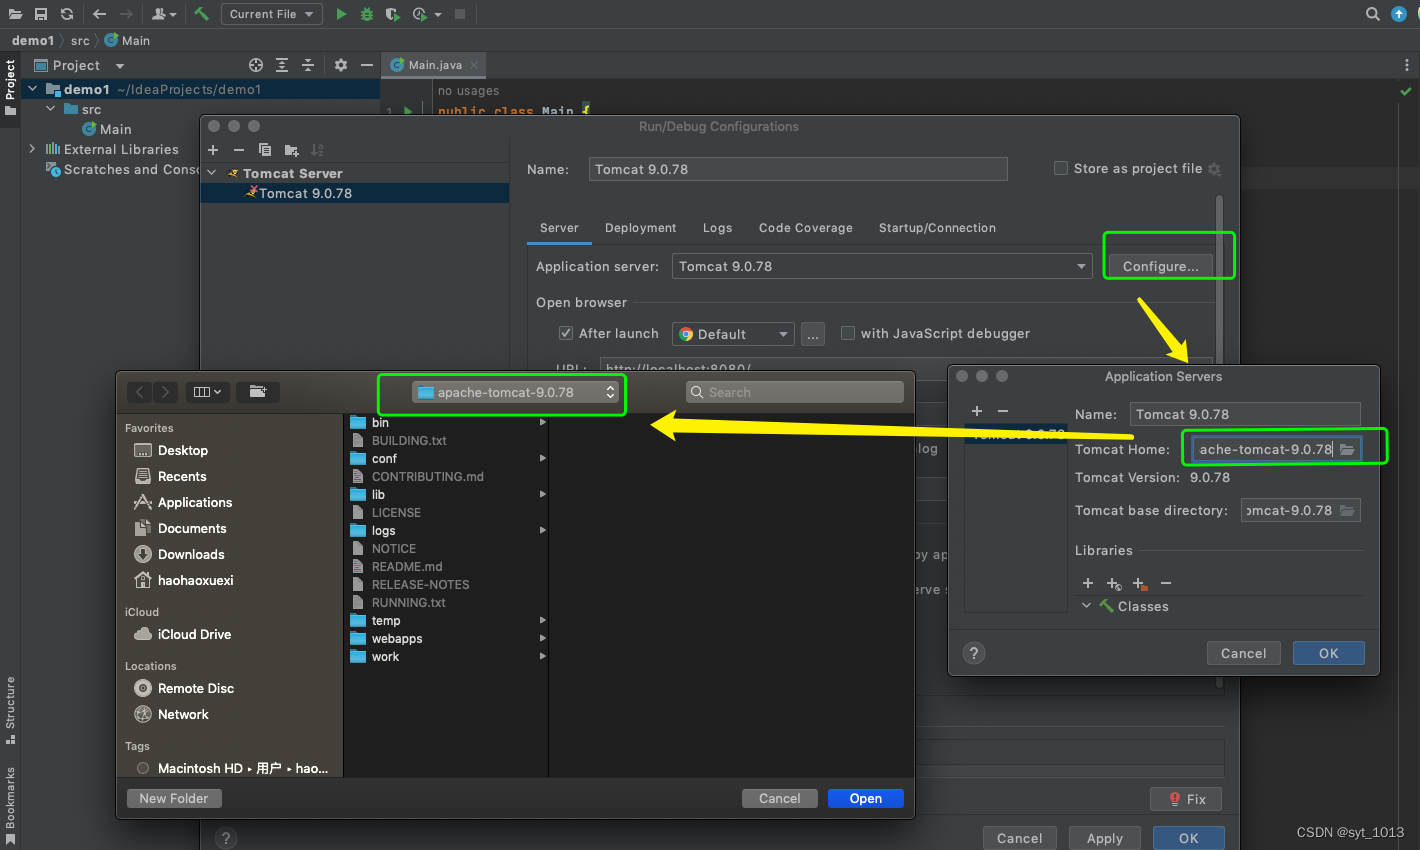Collapse the Classes node under Libraries
The width and height of the screenshot is (1420, 850).
1086,606
